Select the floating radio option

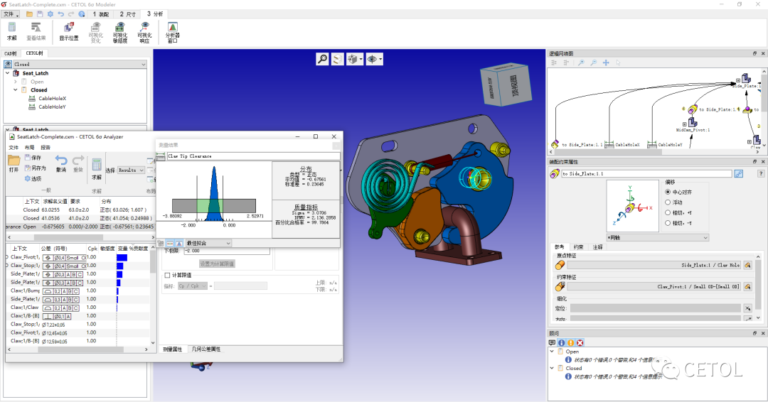668,202
